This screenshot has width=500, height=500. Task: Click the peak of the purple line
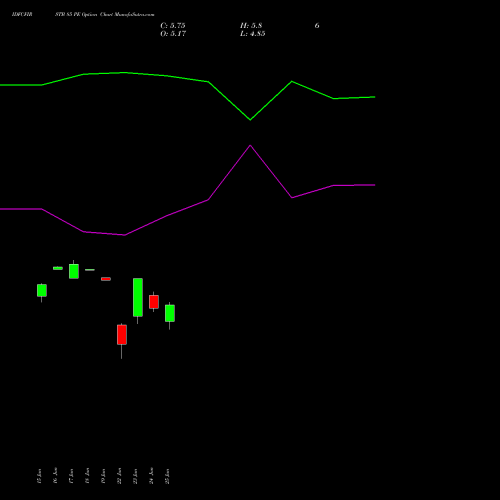tap(250, 145)
